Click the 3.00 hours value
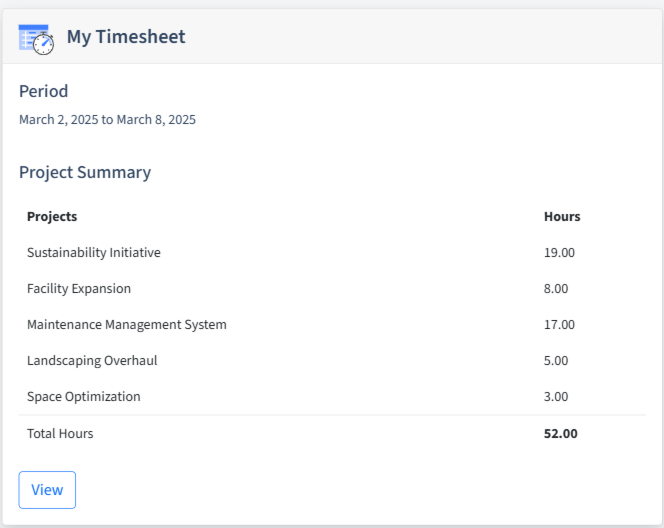664x528 pixels. coord(556,396)
